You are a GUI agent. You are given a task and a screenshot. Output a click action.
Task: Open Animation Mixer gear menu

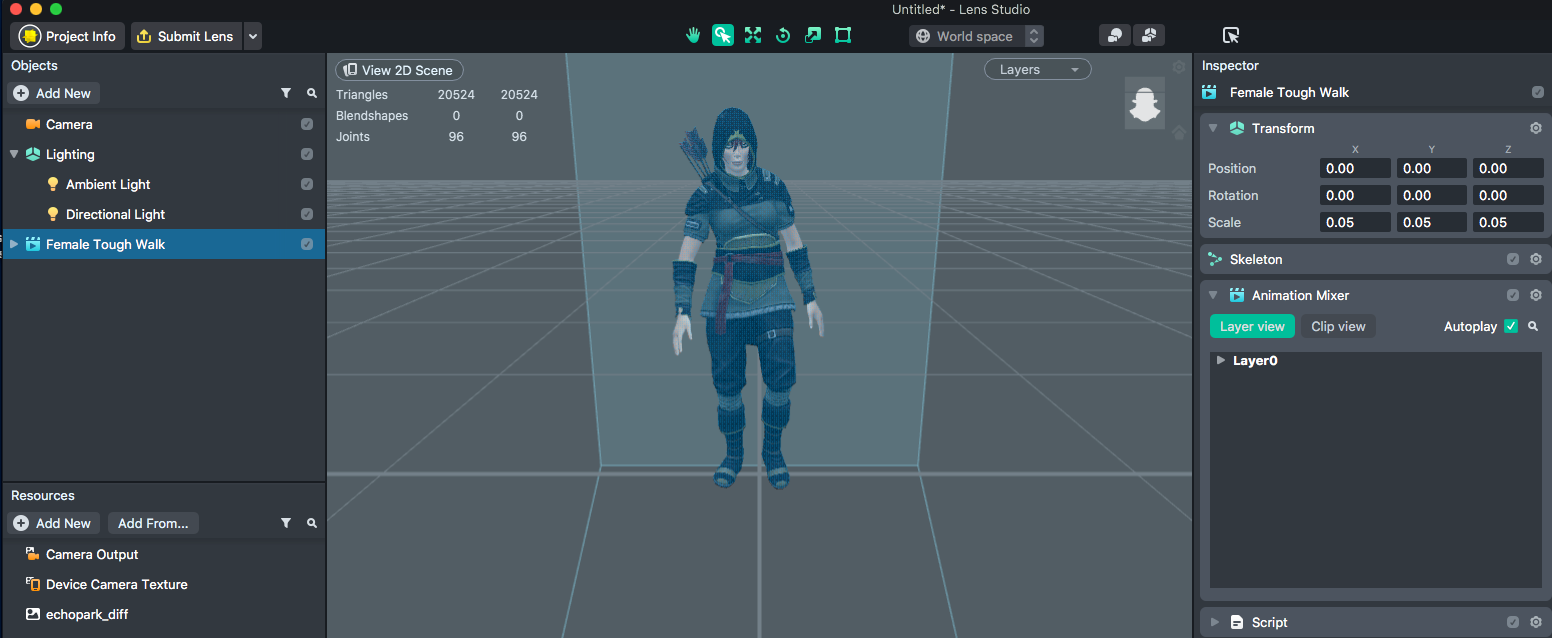coord(1536,295)
